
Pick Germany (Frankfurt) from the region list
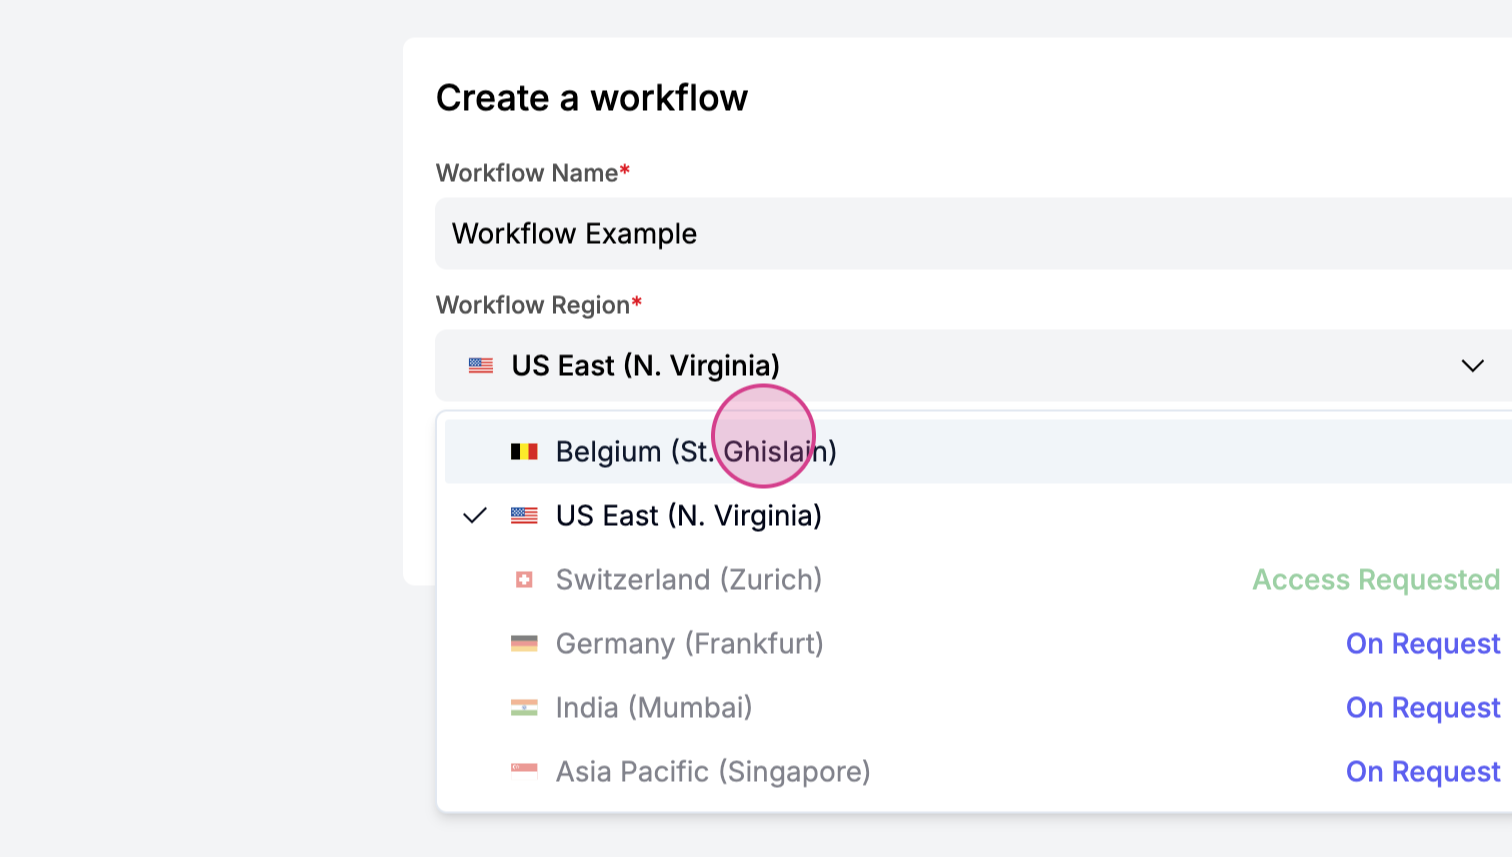[689, 644]
